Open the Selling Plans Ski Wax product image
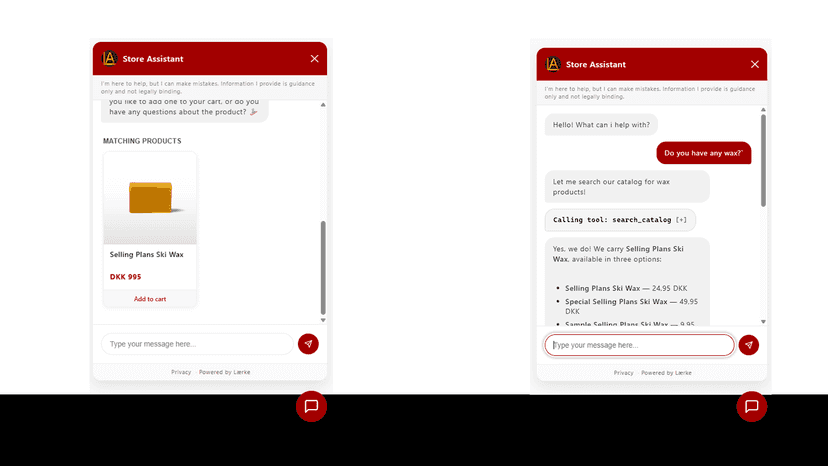Screen dimensions: 828x466 (x=150, y=198)
